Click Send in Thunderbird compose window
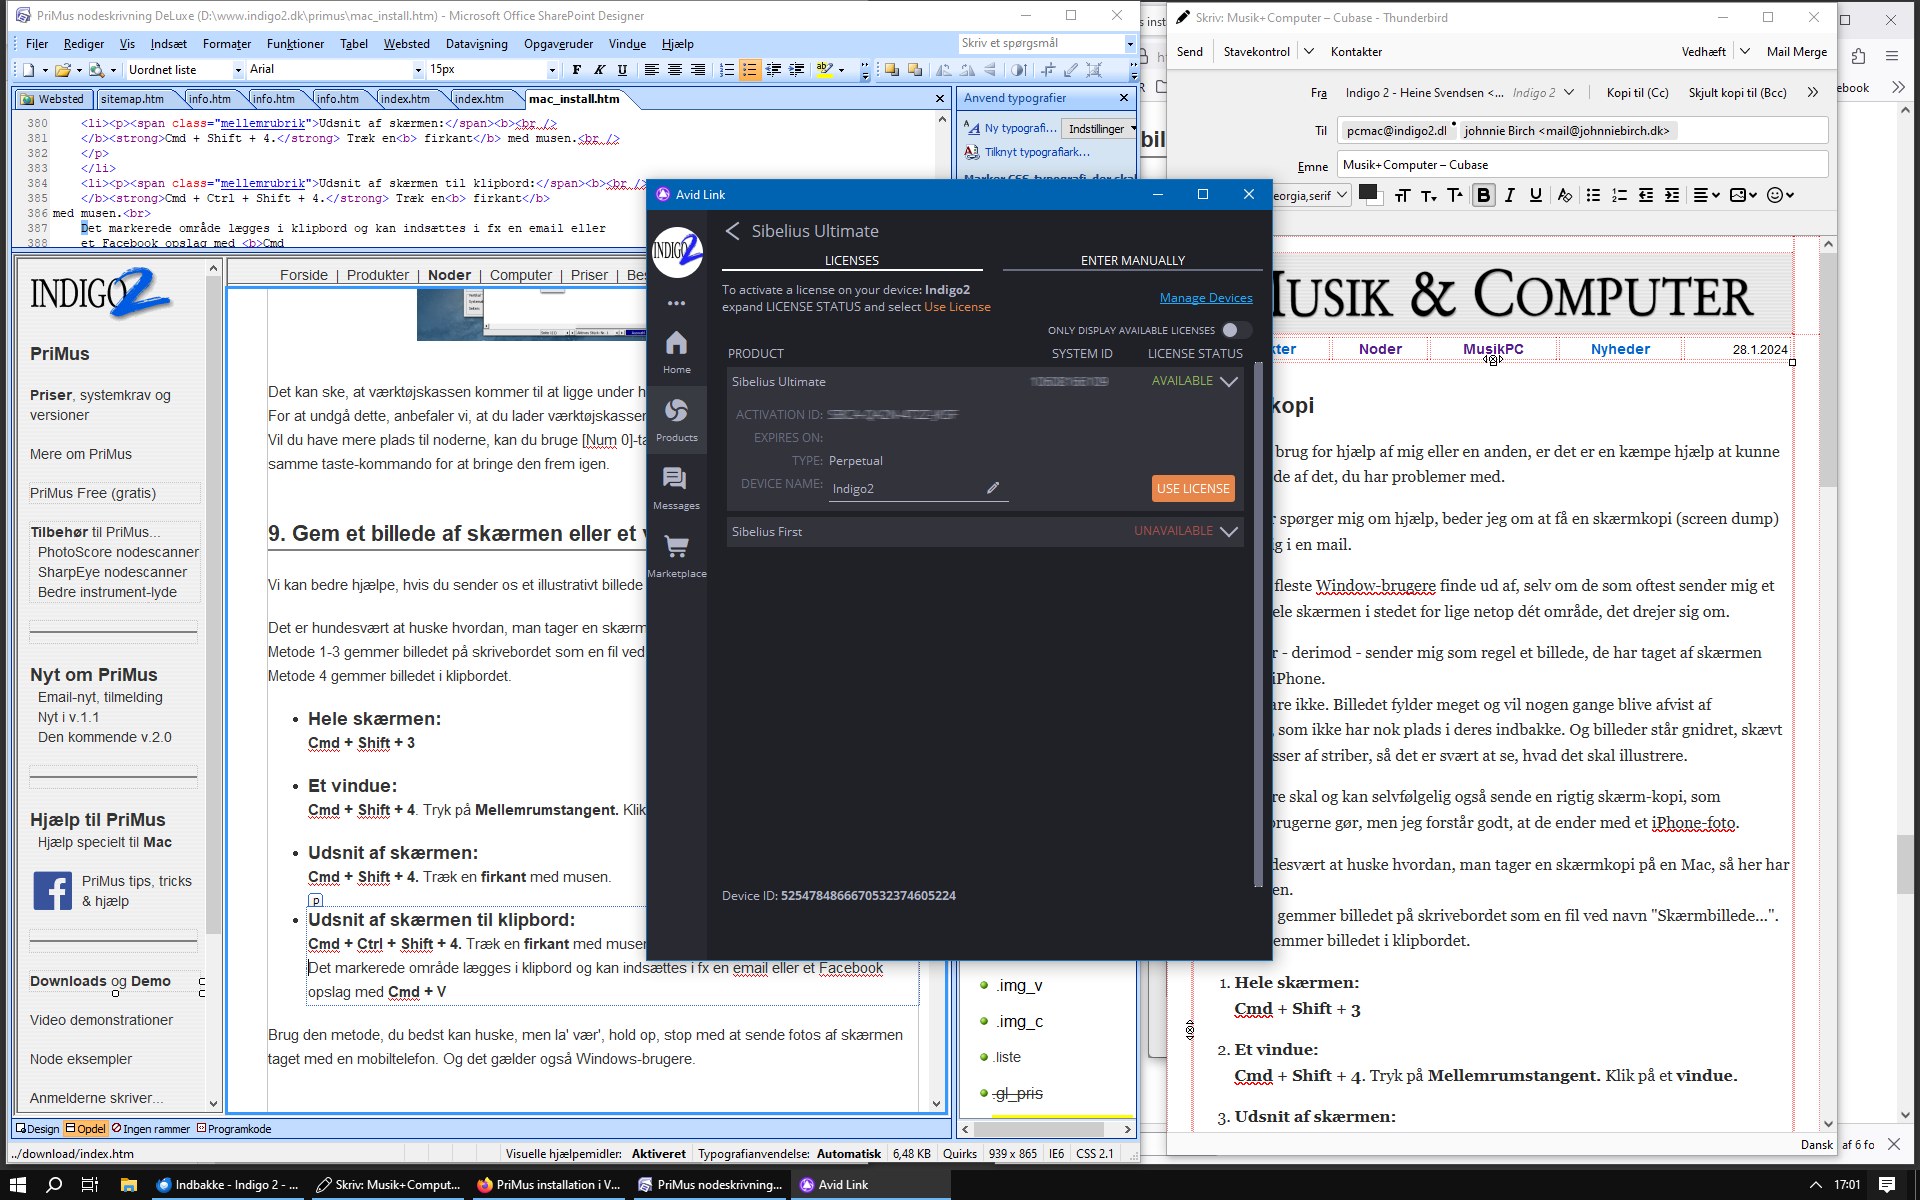The height and width of the screenshot is (1200, 1920). (1190, 52)
